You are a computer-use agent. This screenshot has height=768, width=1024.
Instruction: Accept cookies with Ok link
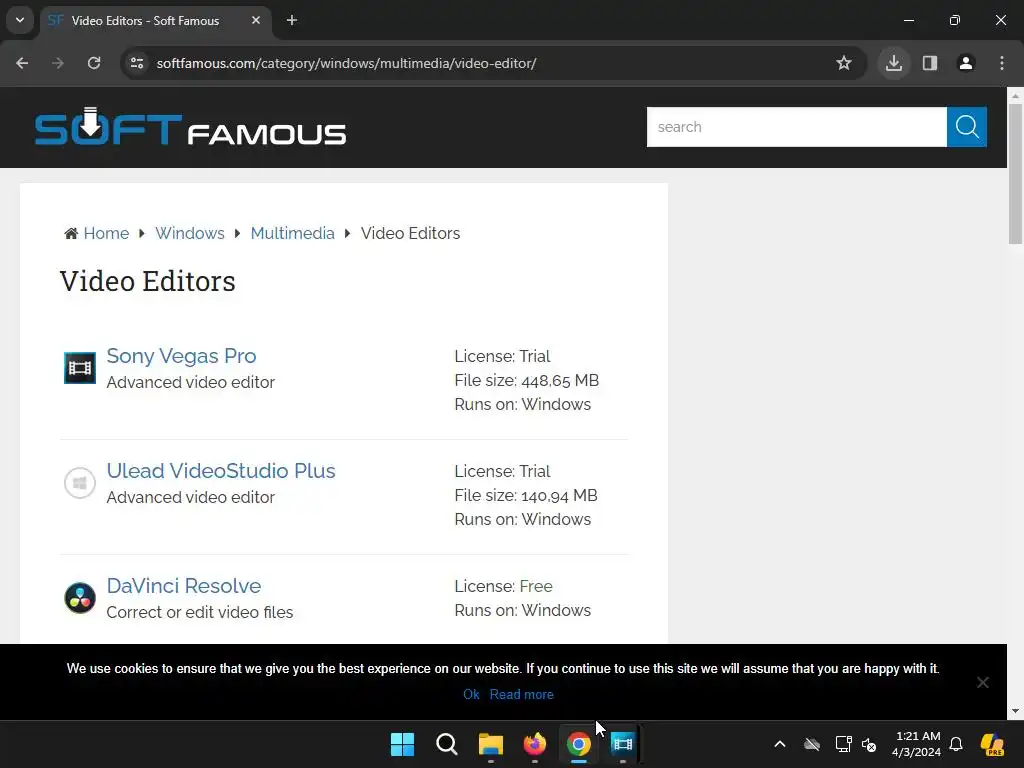[472, 694]
